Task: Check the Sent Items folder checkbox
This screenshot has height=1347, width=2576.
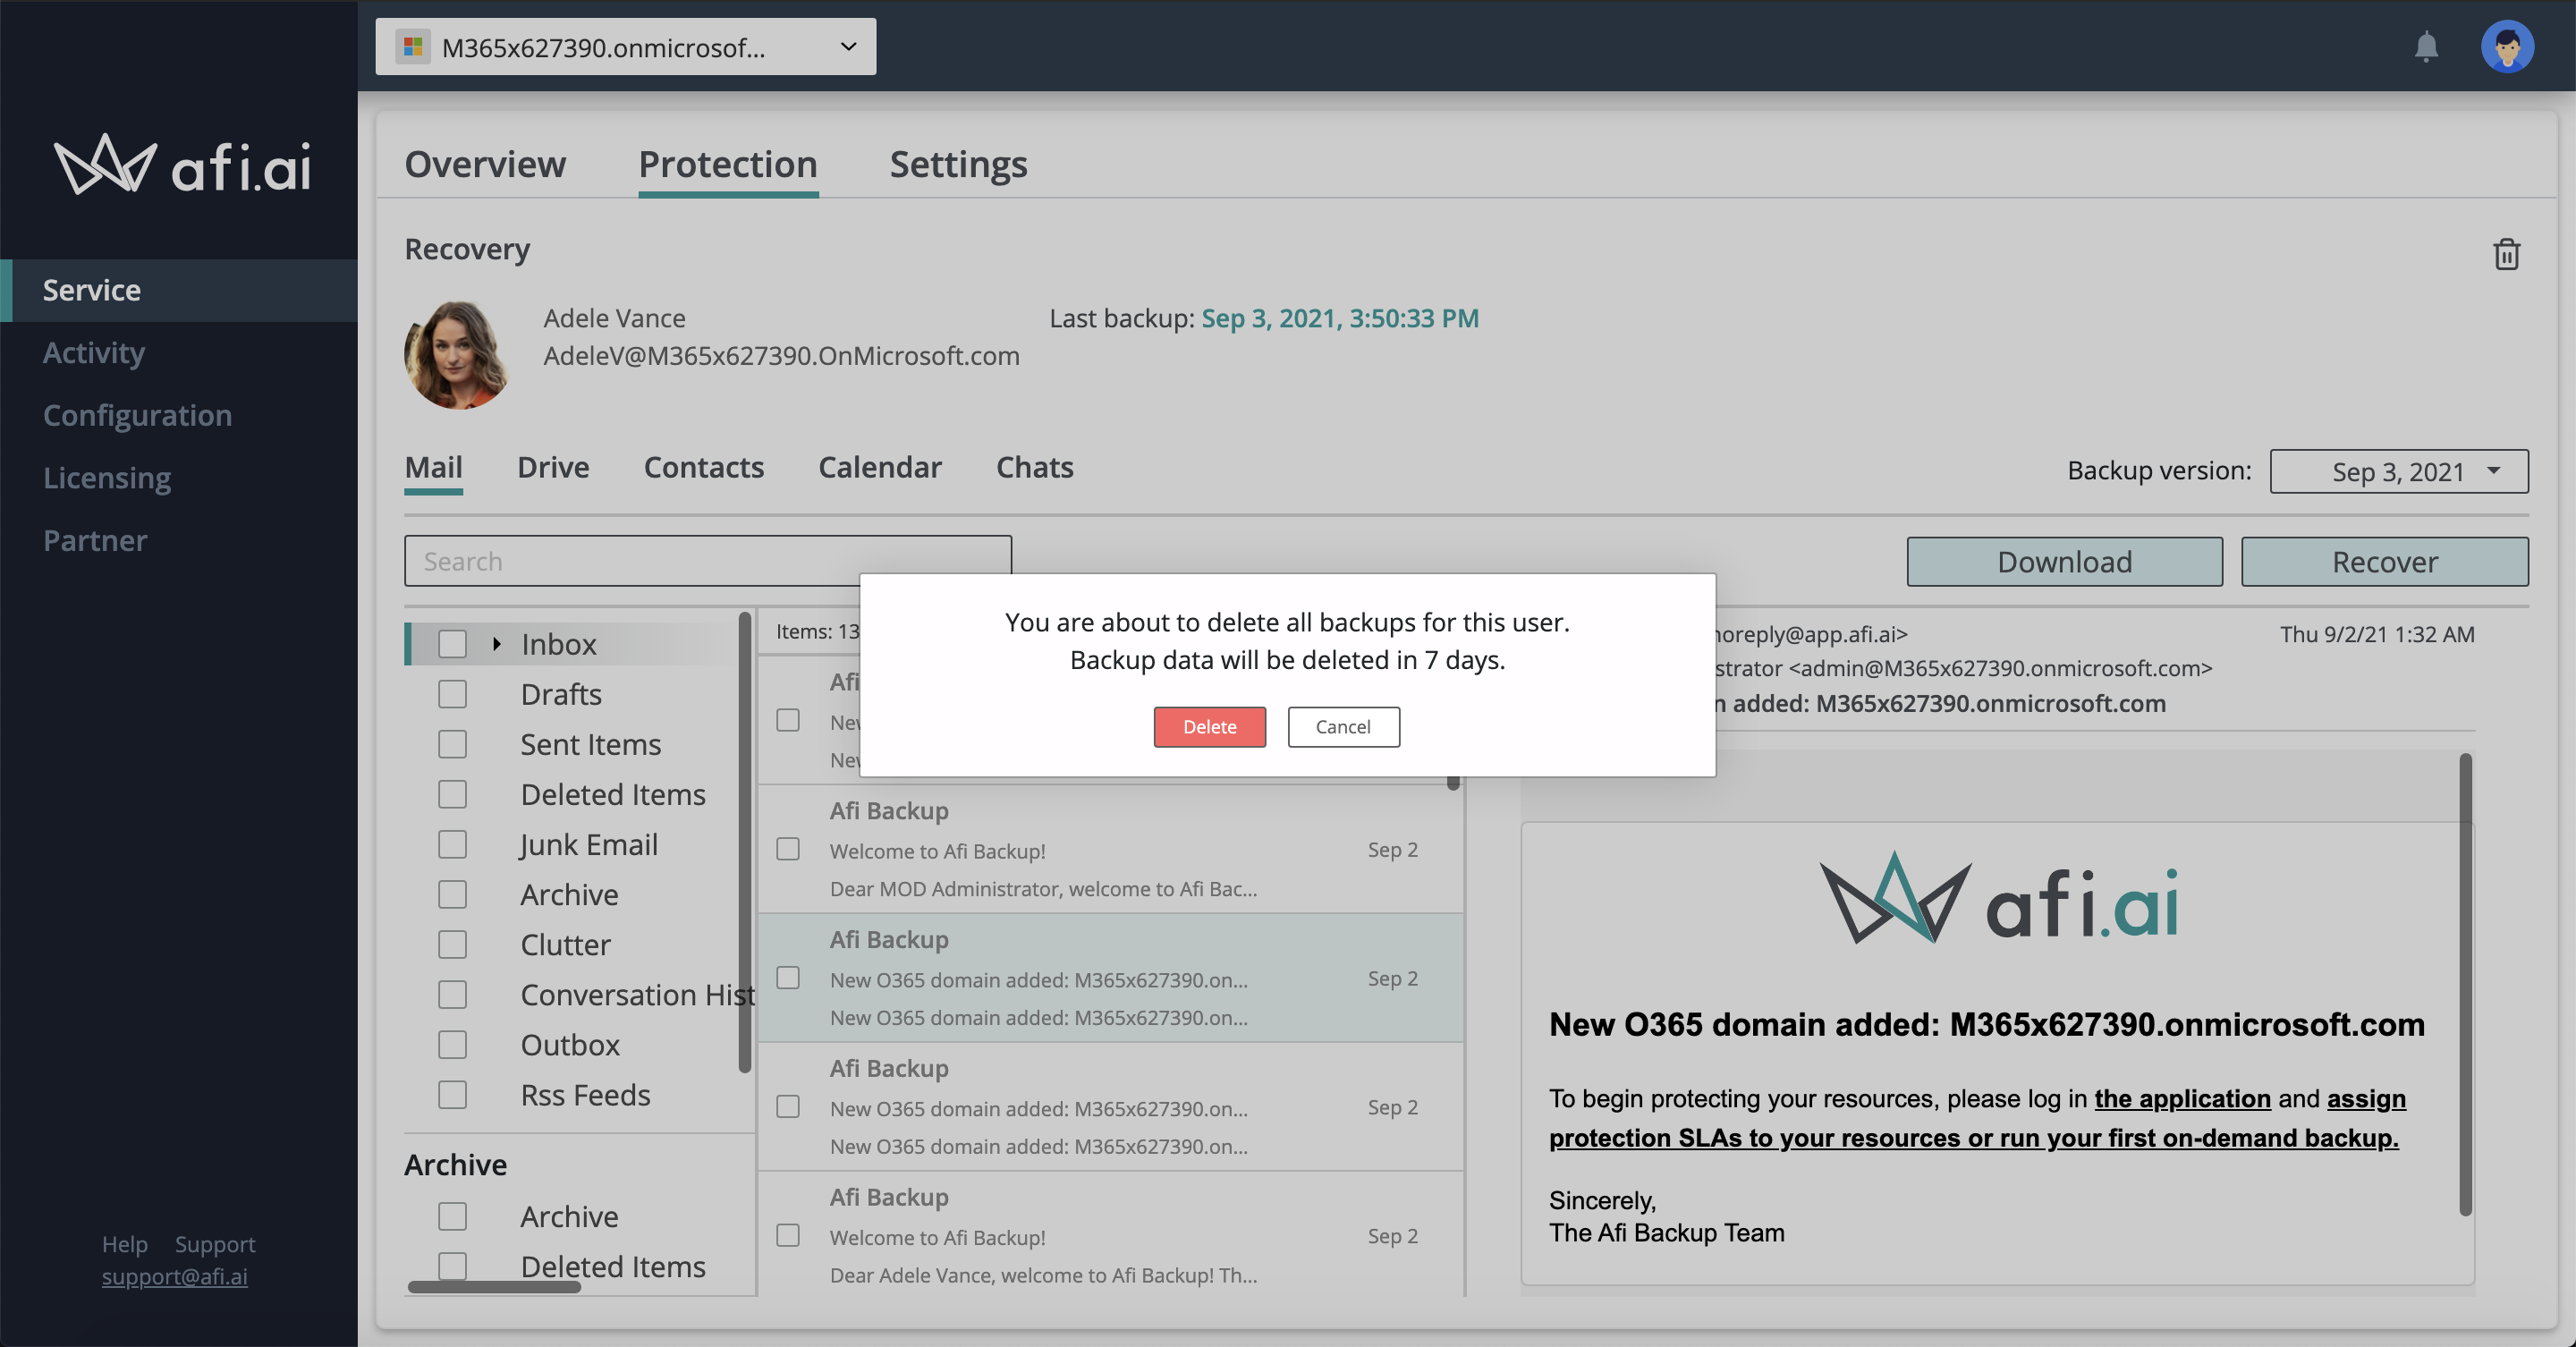Action: tap(452, 744)
